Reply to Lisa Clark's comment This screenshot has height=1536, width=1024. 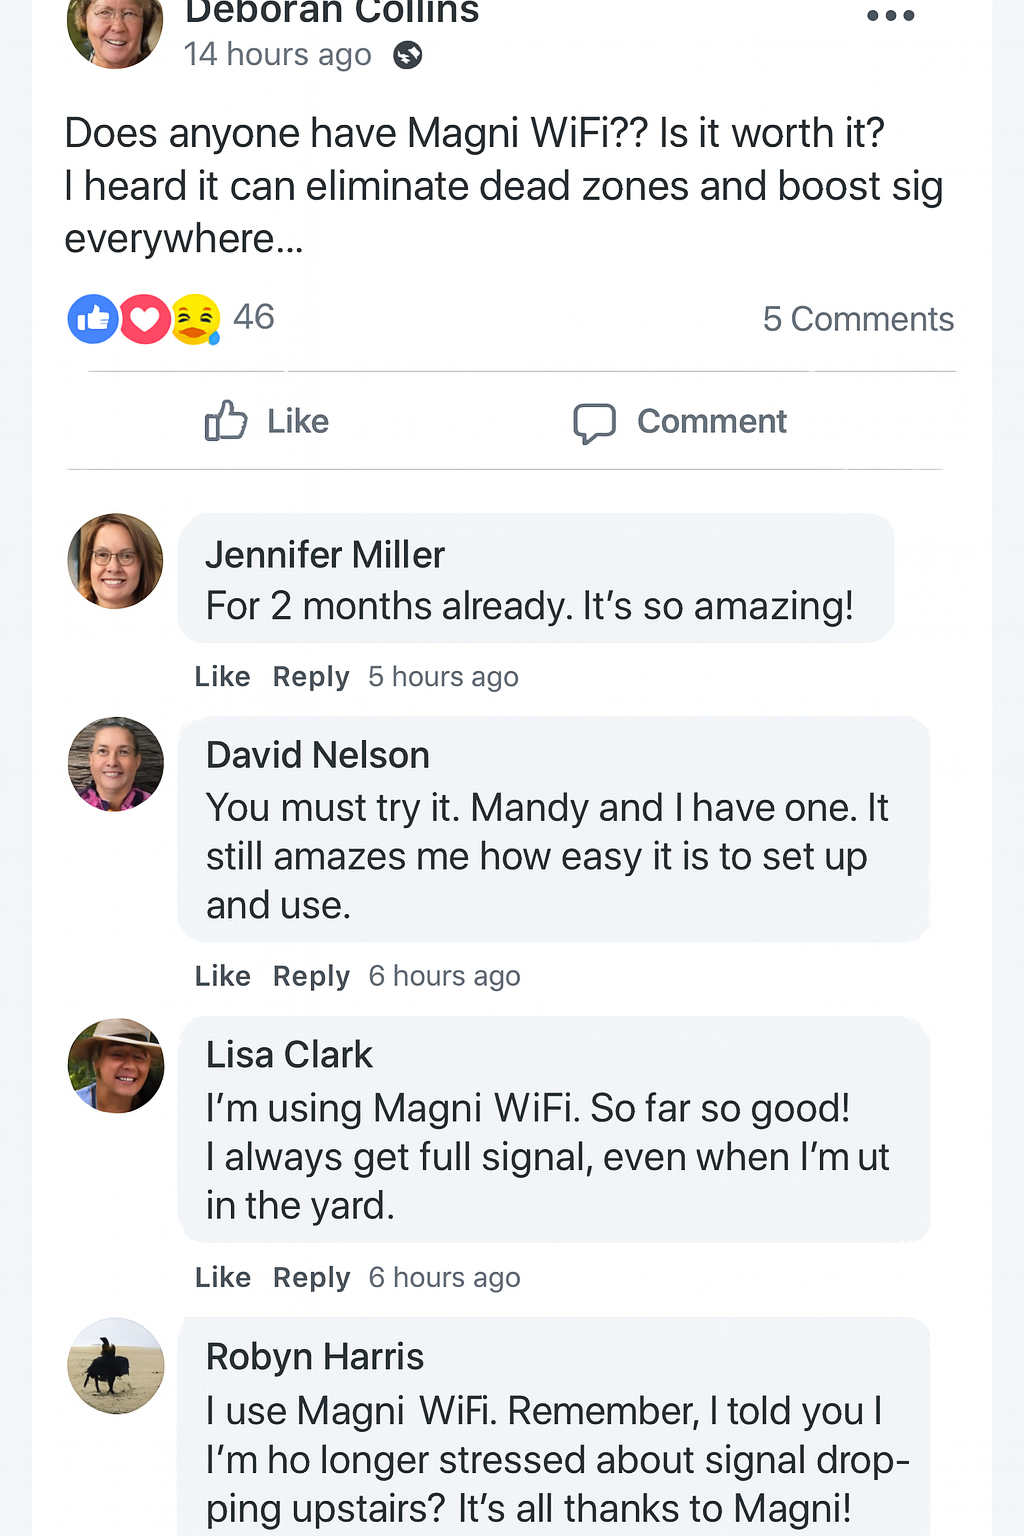311,1278
